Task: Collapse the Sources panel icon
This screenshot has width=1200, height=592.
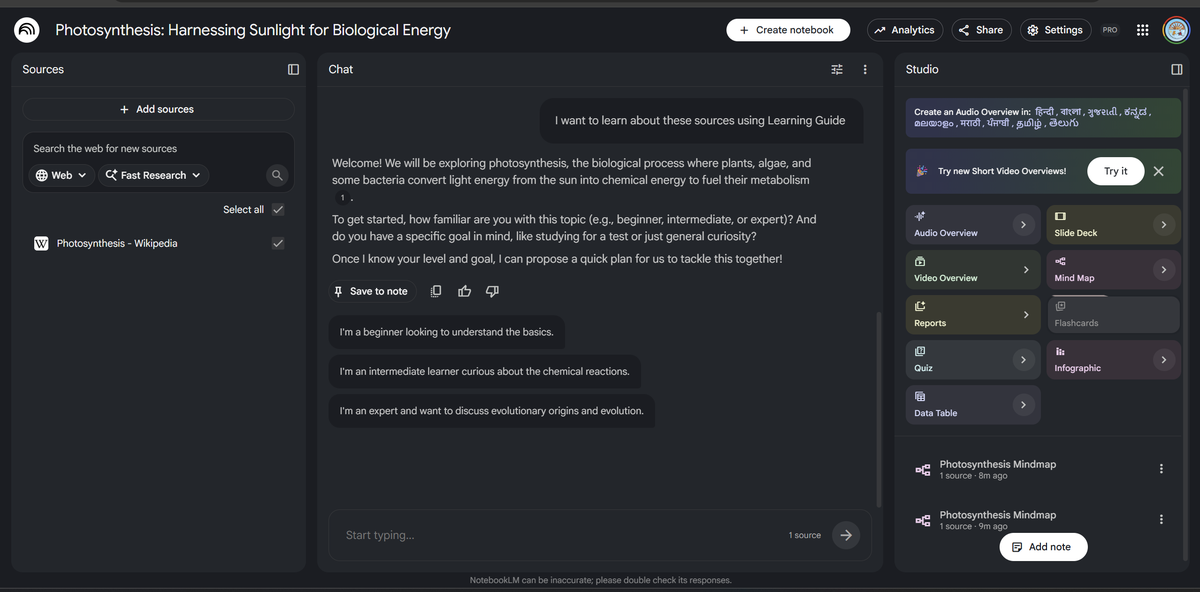Action: click(x=293, y=69)
